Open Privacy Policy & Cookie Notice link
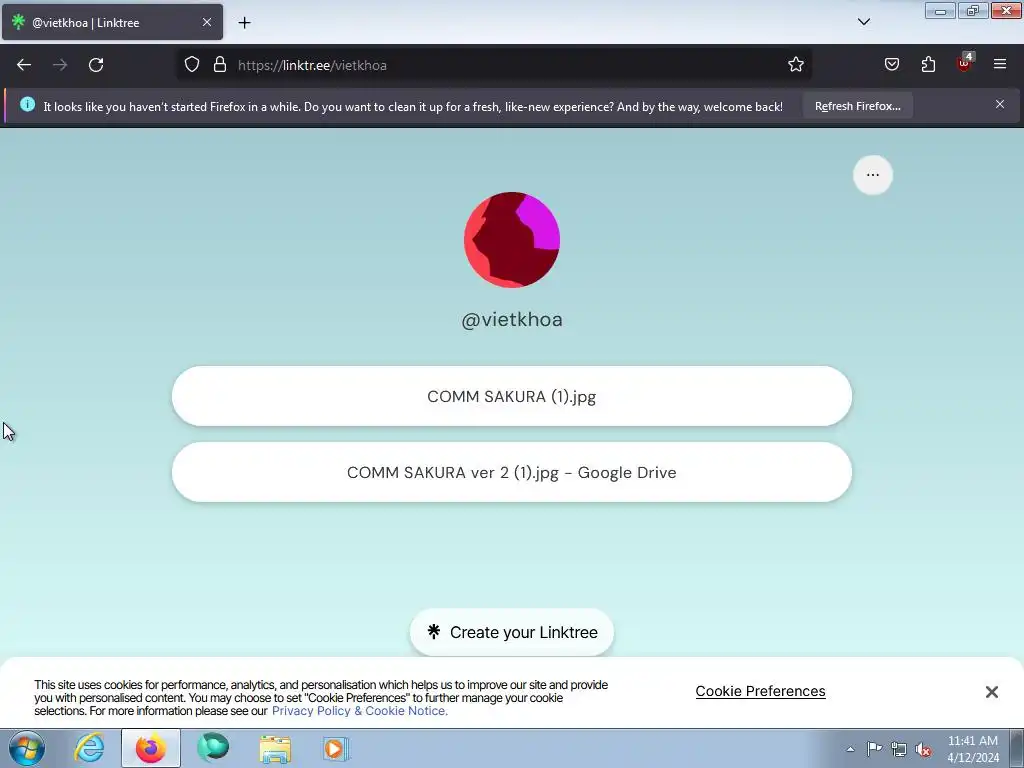 point(360,711)
